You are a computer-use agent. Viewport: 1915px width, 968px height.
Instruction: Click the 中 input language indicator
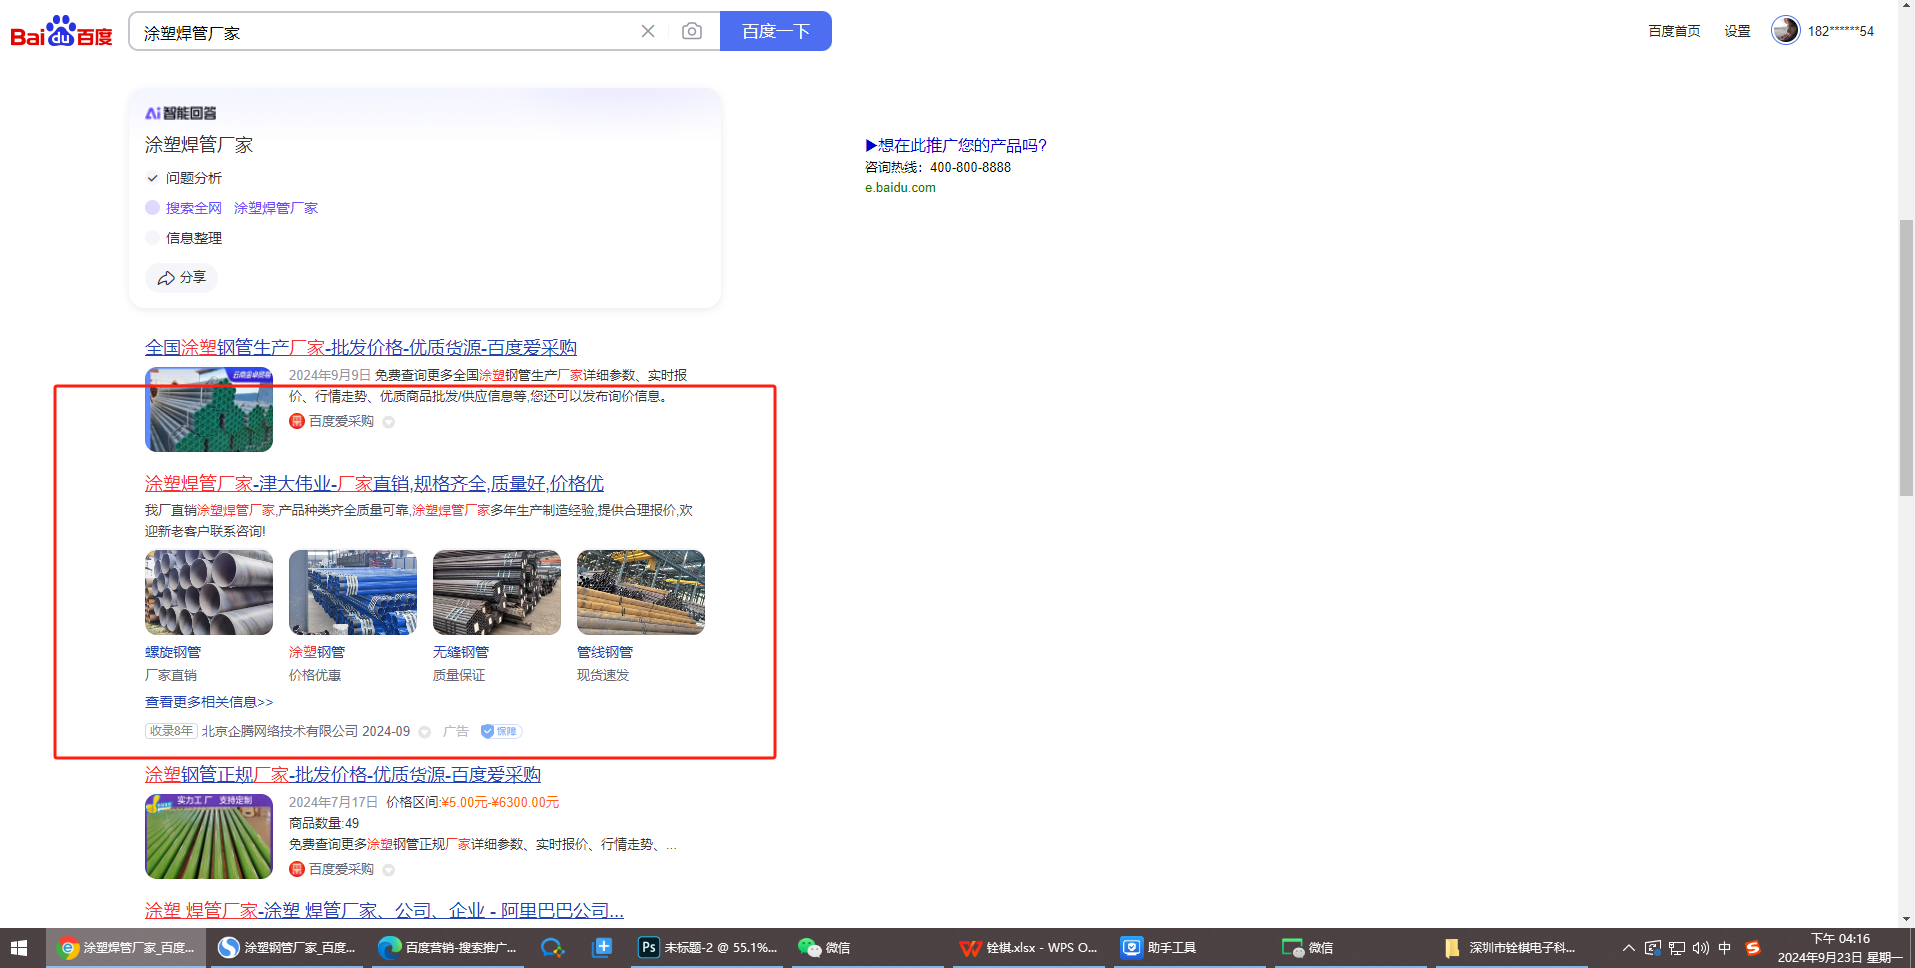(1725, 948)
